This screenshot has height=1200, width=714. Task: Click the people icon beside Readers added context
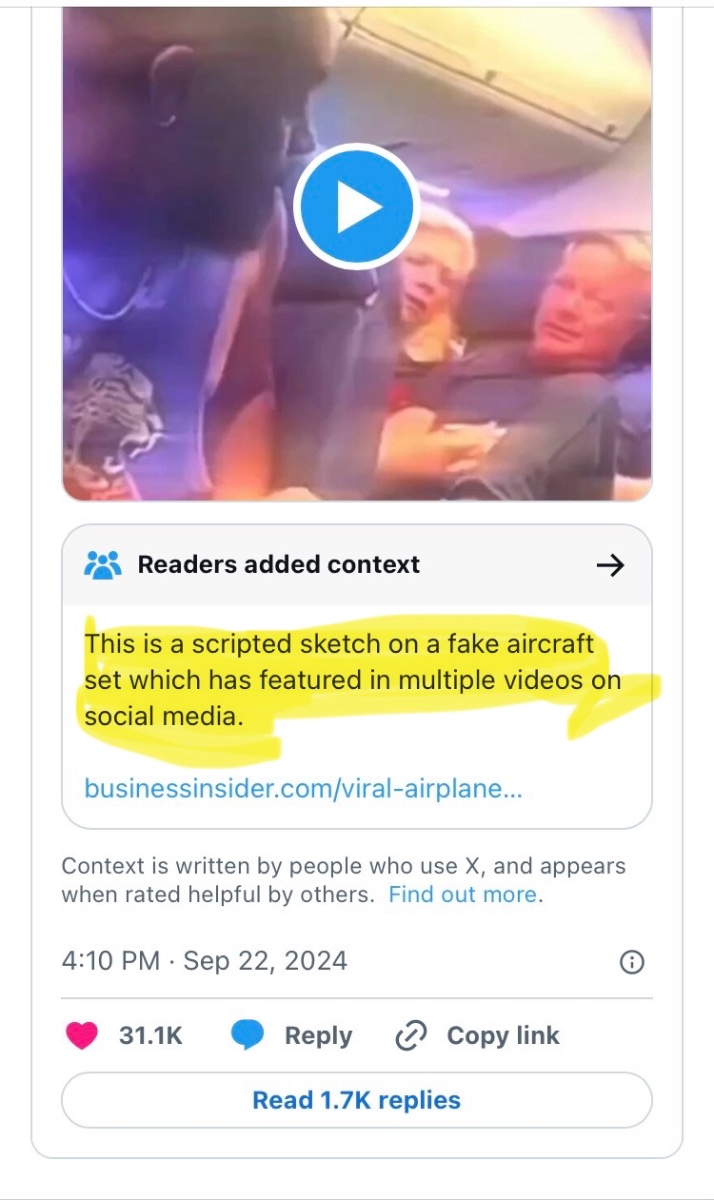click(103, 565)
